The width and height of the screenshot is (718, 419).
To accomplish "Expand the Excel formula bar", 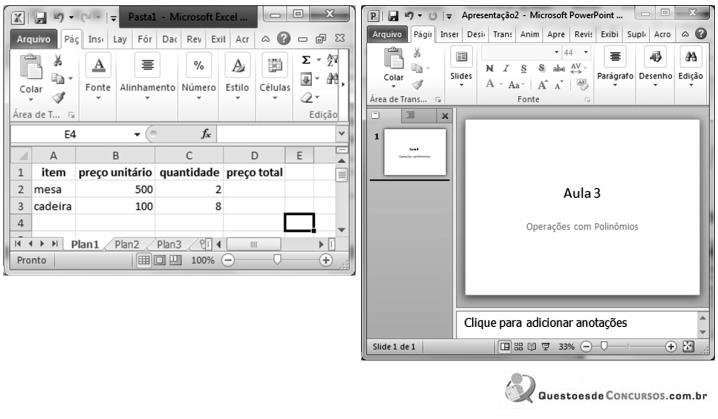I will coord(341,133).
